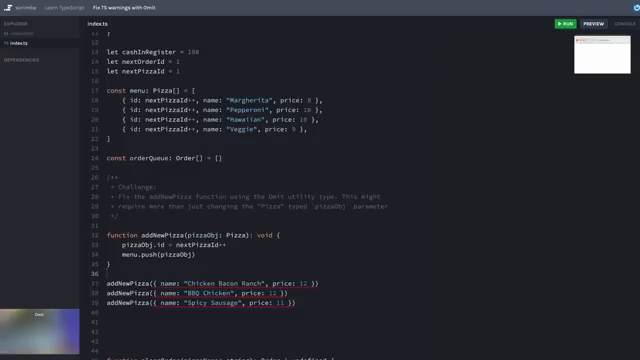The height and width of the screenshot is (360, 640).
Task: Click the green RUN button
Action: coord(565,24)
